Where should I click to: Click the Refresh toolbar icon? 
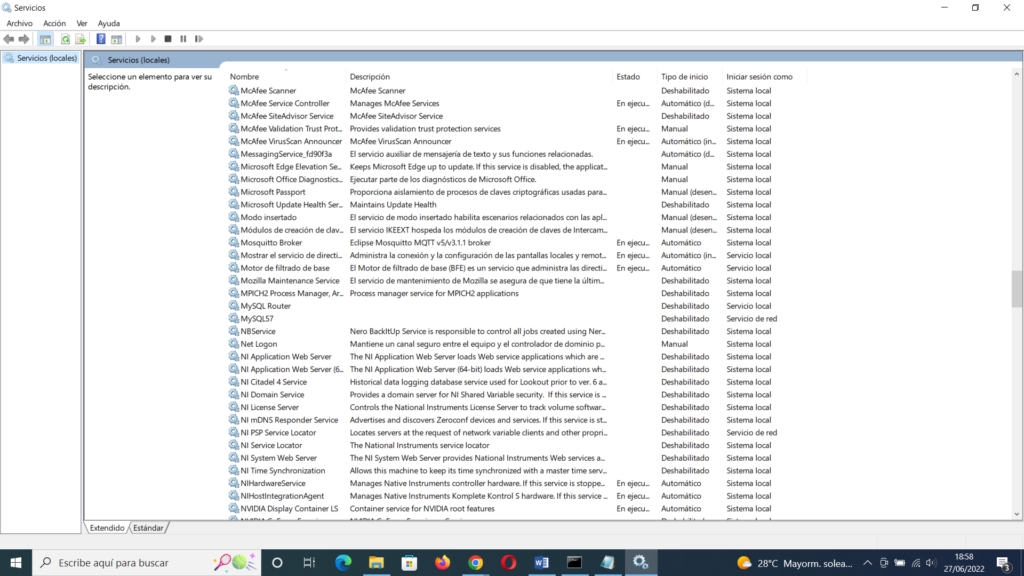pos(65,39)
